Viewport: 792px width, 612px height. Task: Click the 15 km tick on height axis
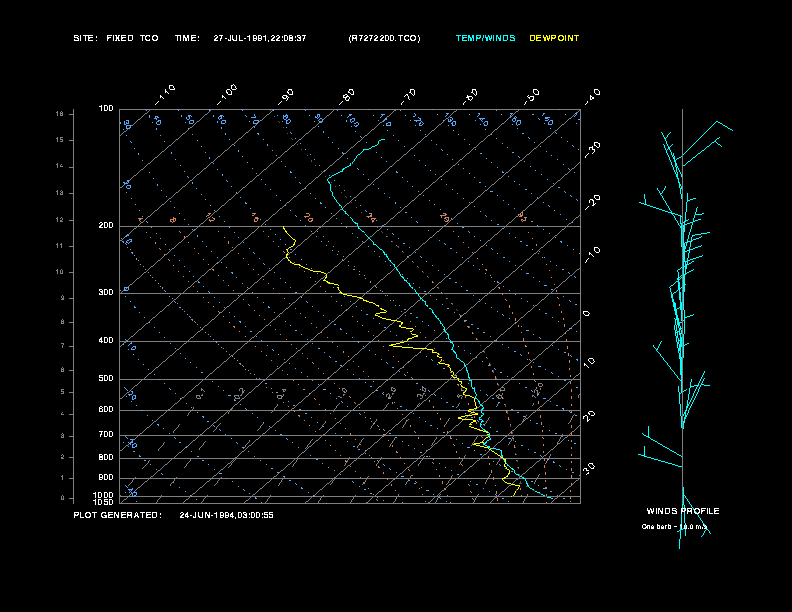(60, 140)
